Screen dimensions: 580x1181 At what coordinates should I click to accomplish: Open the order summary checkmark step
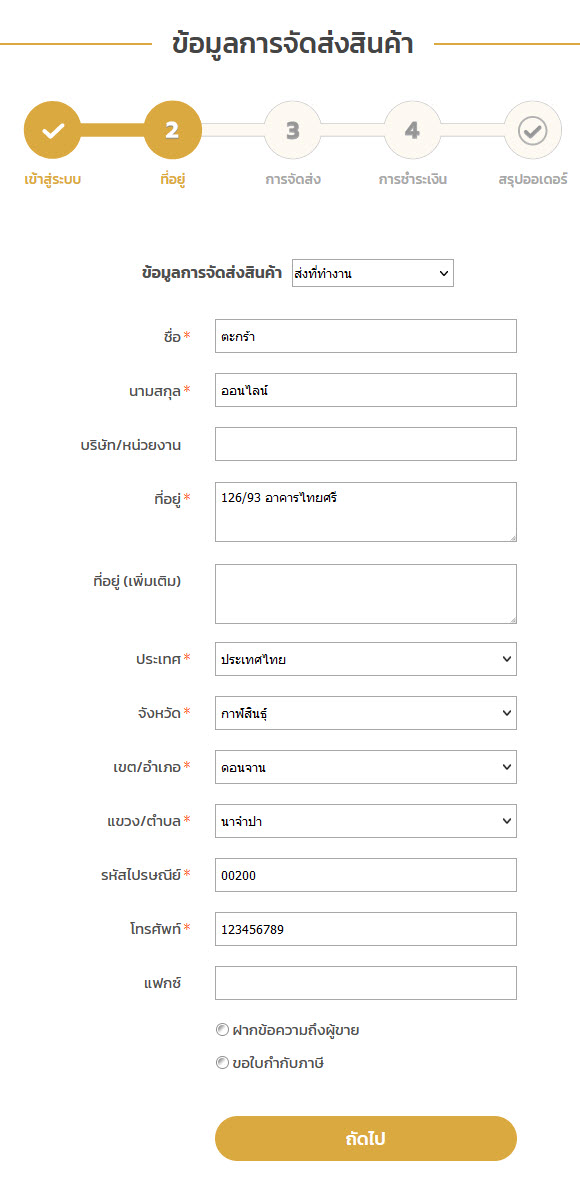pyautogui.click(x=533, y=130)
